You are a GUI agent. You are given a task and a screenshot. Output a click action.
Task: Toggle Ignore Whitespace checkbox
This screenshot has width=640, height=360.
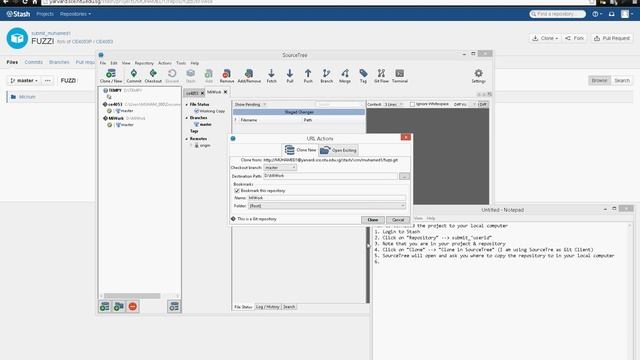click(x=412, y=104)
